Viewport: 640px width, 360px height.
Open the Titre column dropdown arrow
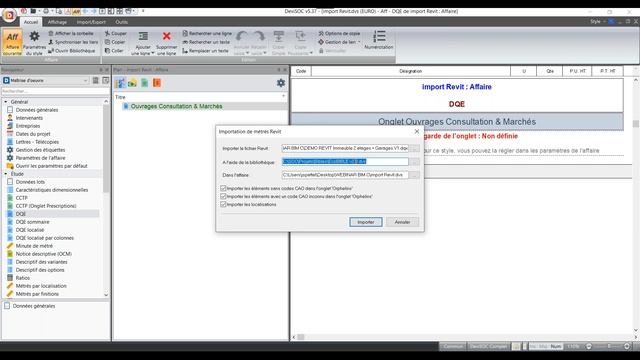(283, 97)
